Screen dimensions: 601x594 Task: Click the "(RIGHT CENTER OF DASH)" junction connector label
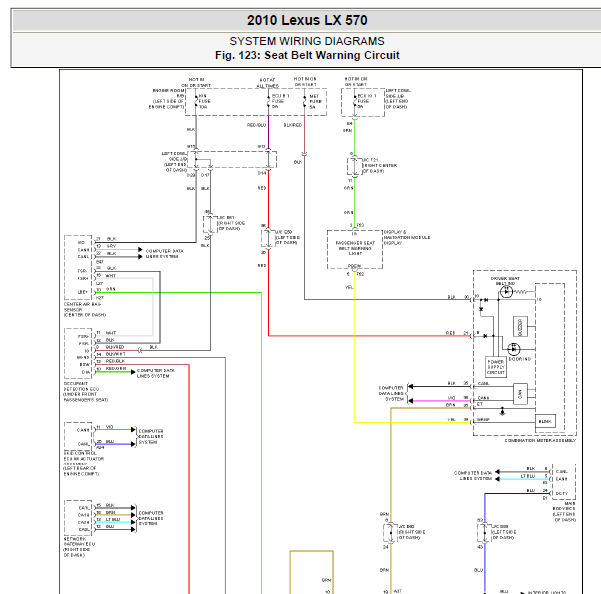[379, 168]
